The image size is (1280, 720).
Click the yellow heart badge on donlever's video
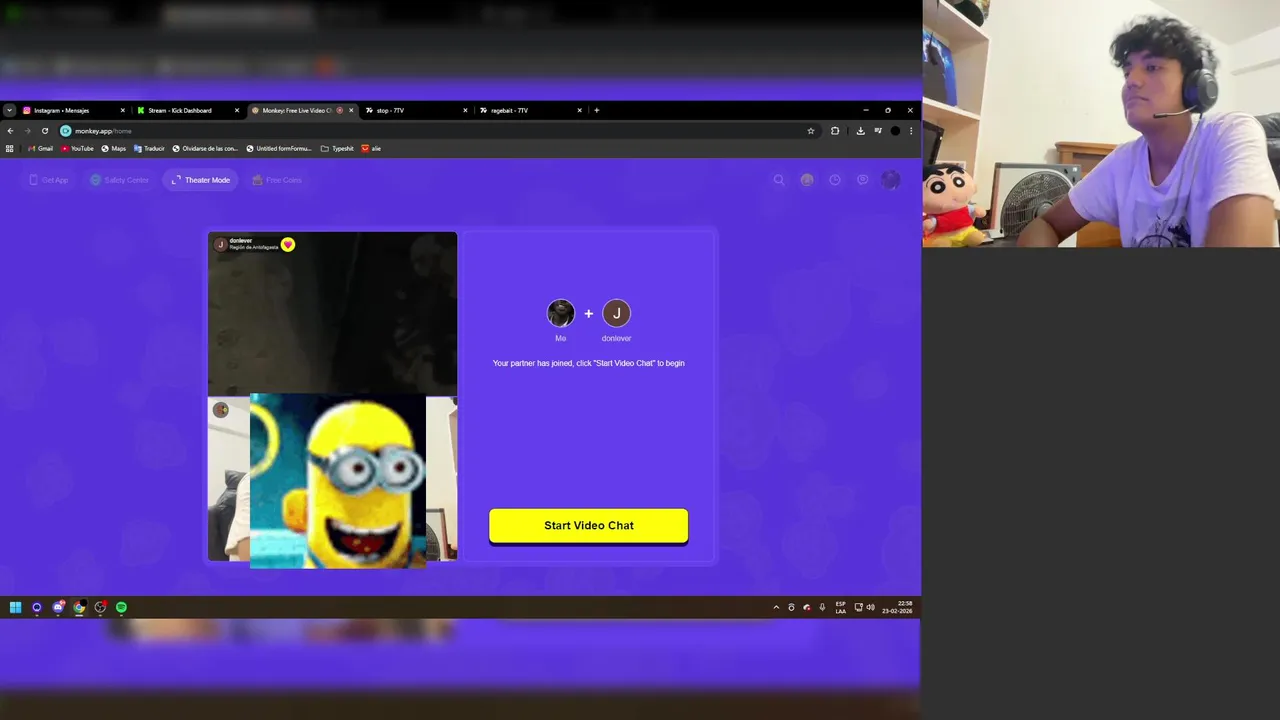tap(288, 244)
